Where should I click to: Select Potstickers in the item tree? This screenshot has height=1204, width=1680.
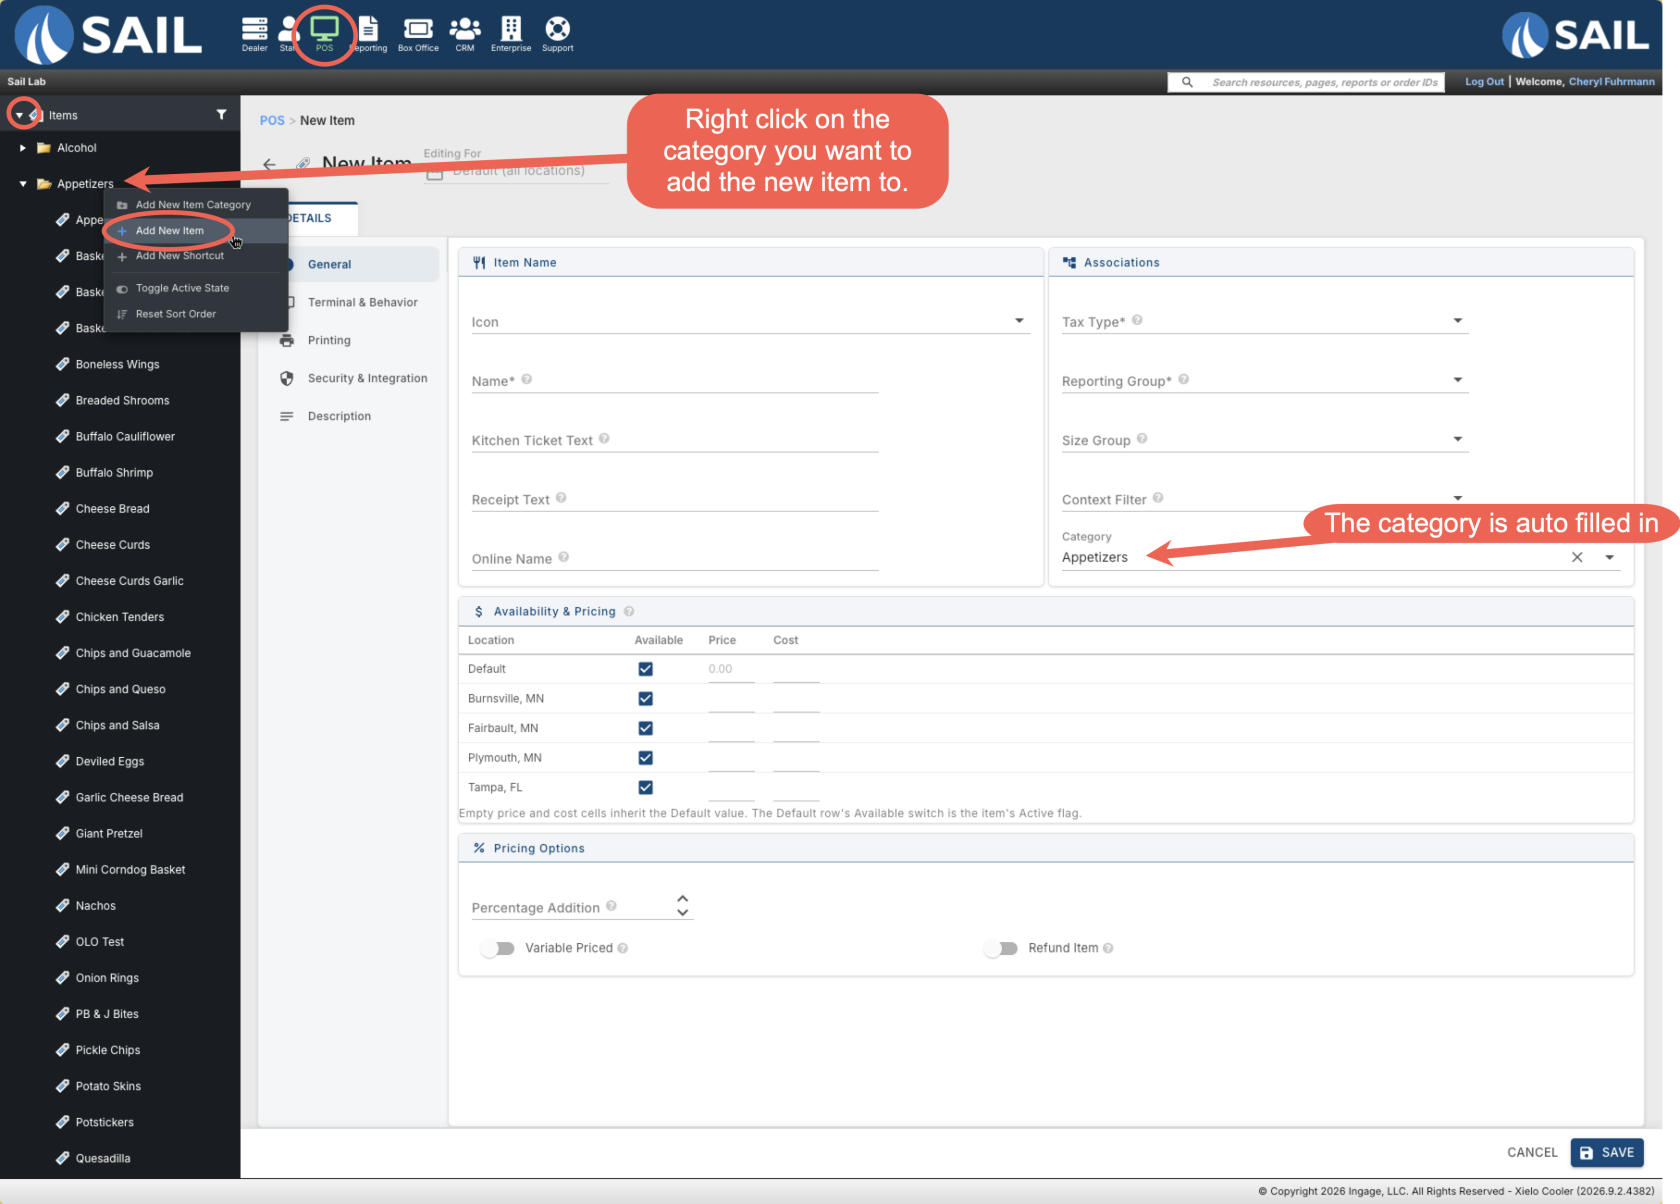tap(105, 1122)
